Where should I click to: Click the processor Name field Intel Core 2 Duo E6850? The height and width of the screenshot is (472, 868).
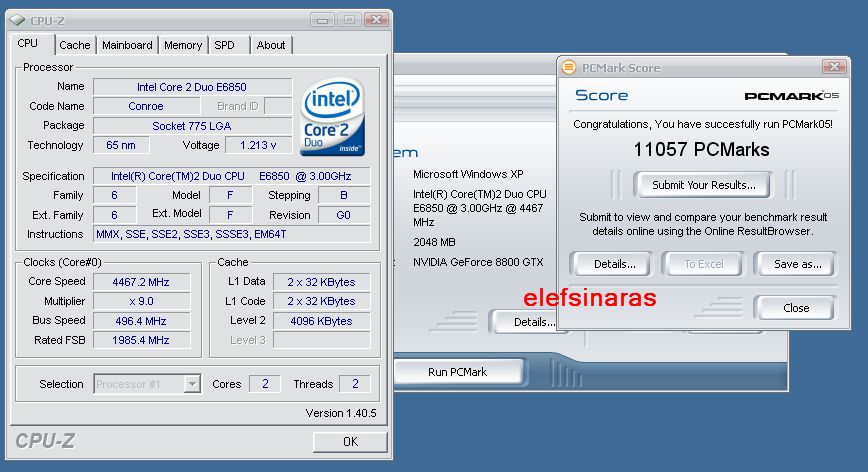192,87
